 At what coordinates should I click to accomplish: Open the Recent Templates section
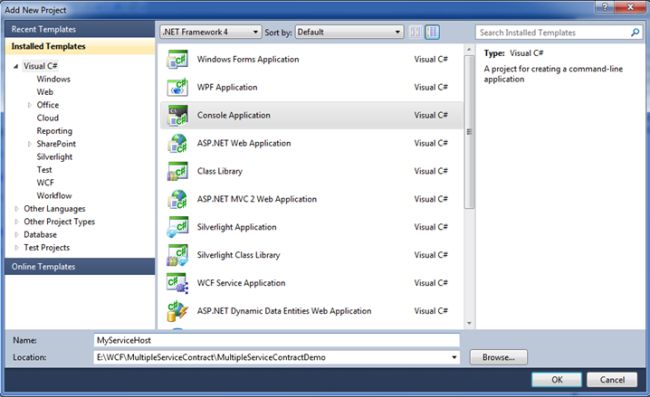[x=80, y=29]
